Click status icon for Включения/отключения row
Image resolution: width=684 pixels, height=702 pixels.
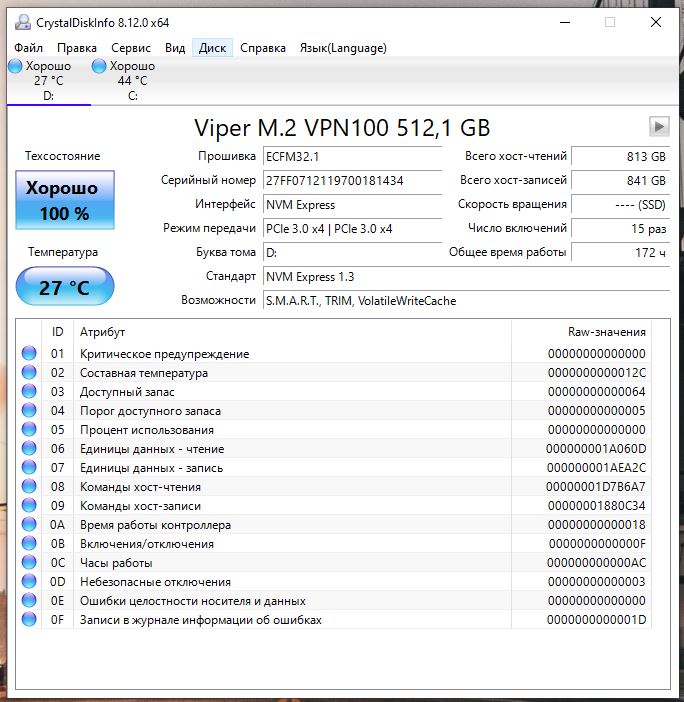coord(29,544)
